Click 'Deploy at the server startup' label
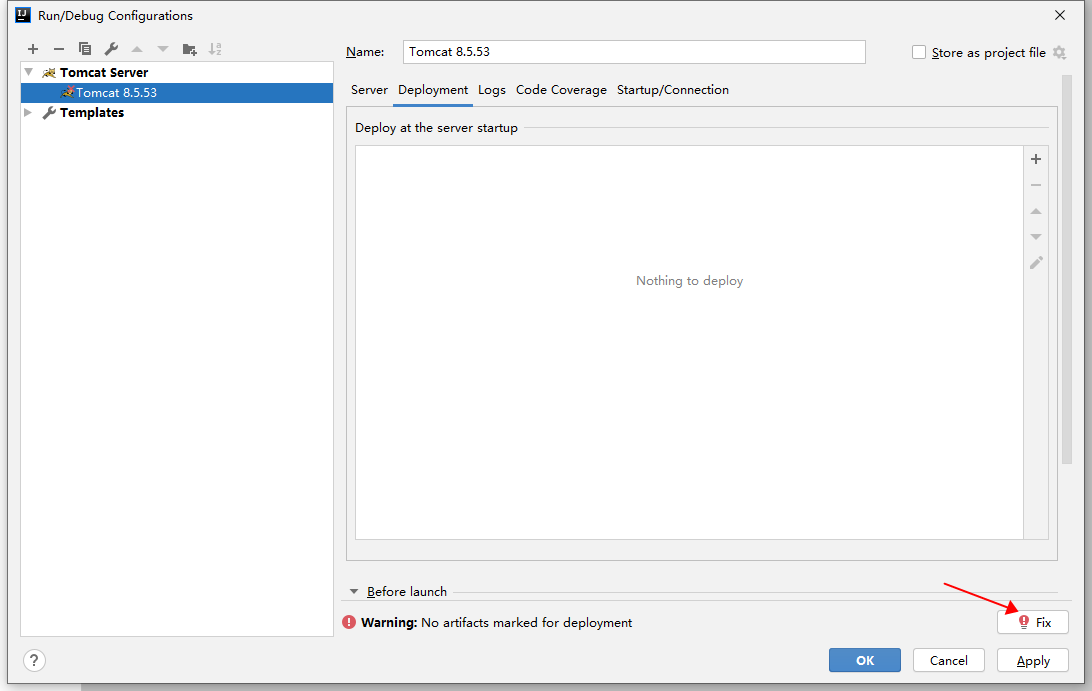 click(437, 127)
